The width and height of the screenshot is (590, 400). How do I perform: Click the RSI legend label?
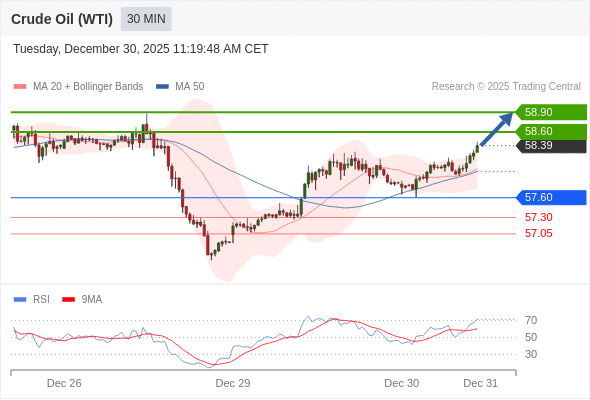(41, 300)
